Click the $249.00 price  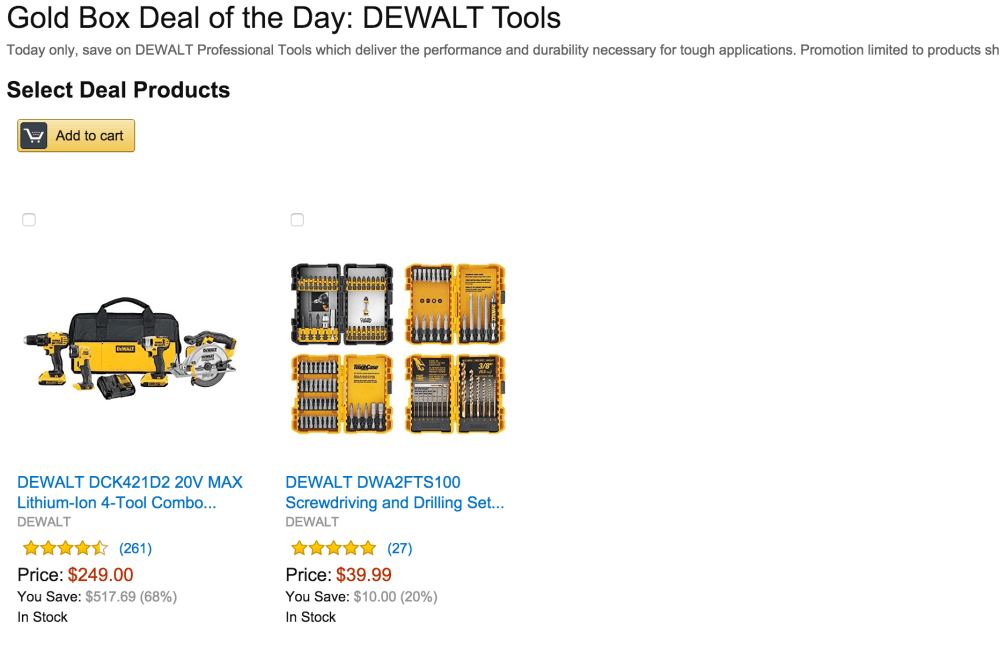100,575
